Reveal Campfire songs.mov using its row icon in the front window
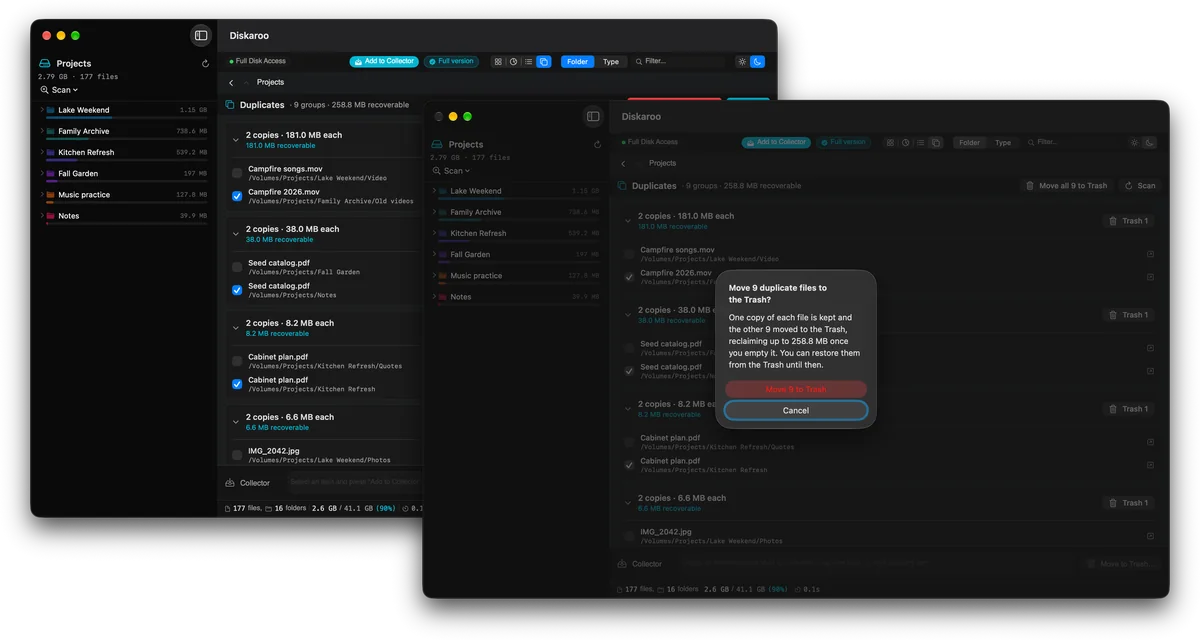1200x640 pixels. pyautogui.click(x=1151, y=254)
